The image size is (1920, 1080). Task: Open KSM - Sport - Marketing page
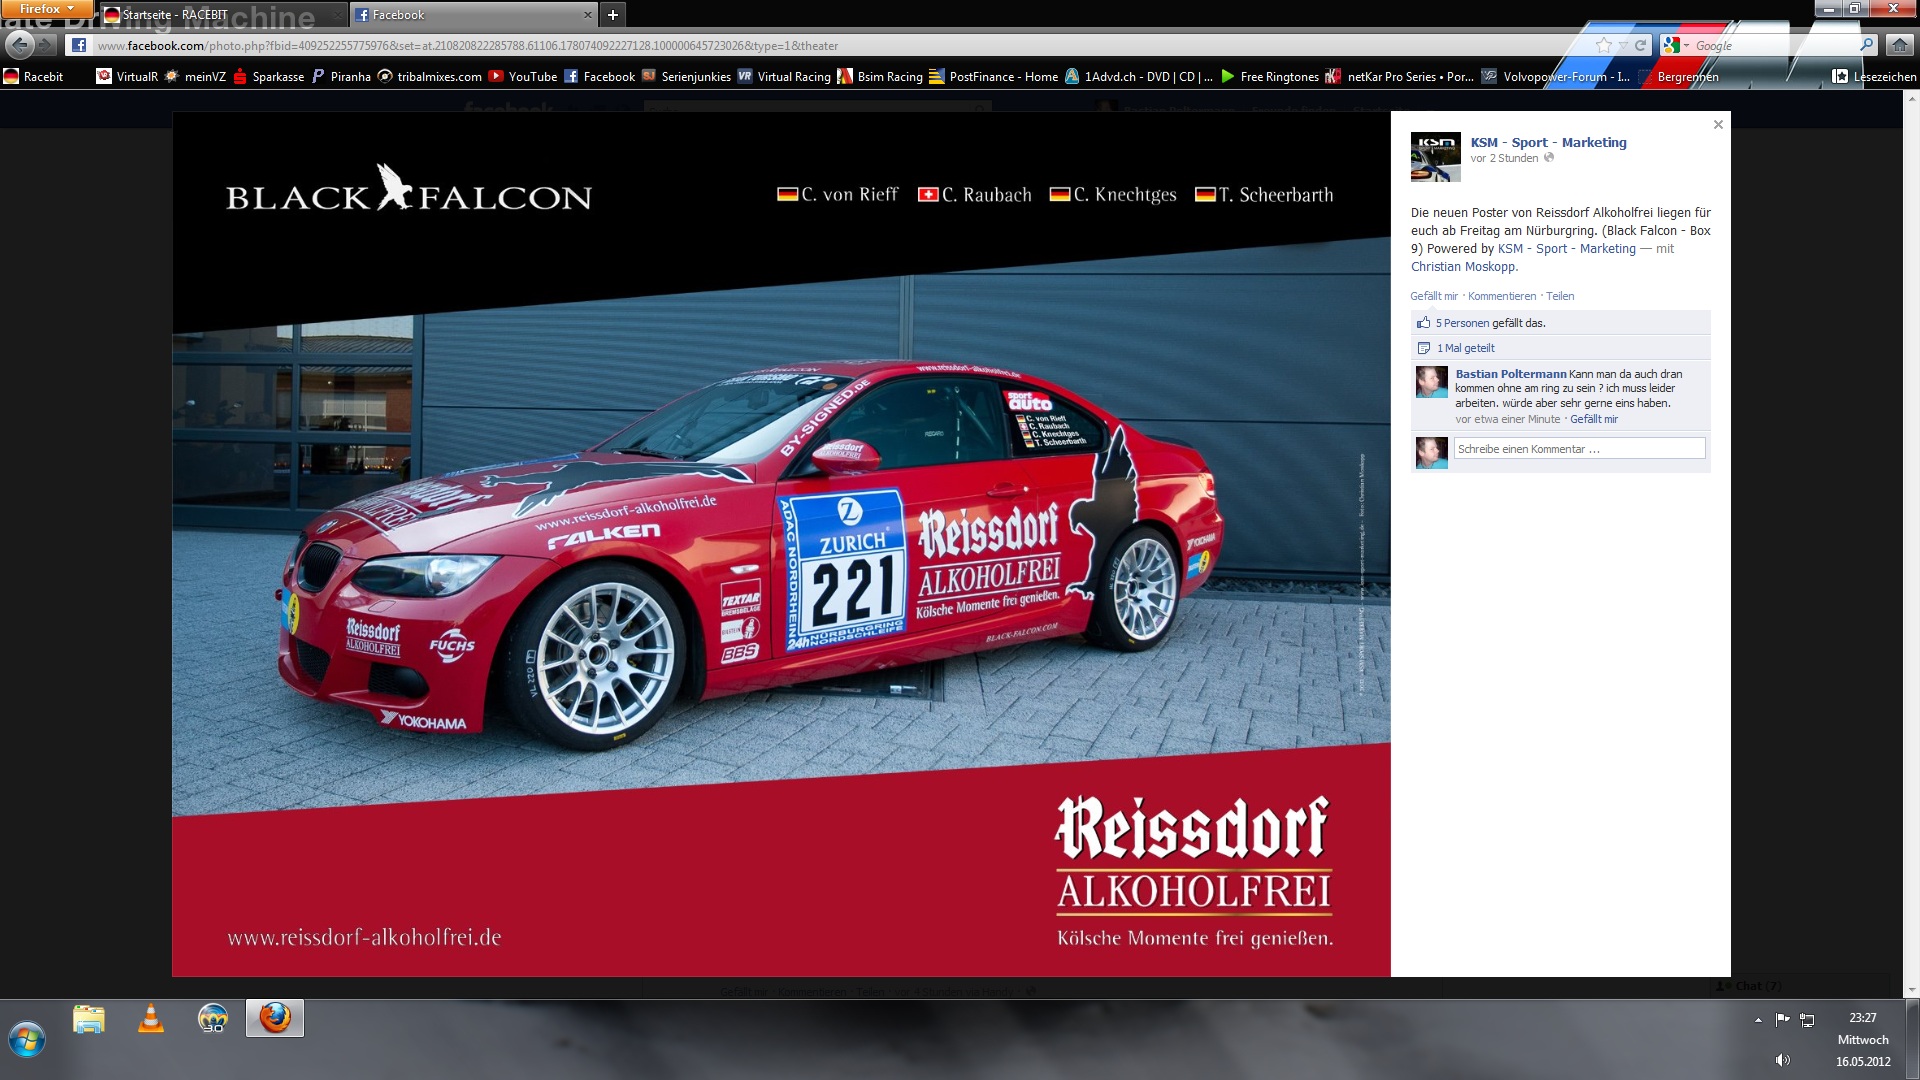[x=1548, y=142]
